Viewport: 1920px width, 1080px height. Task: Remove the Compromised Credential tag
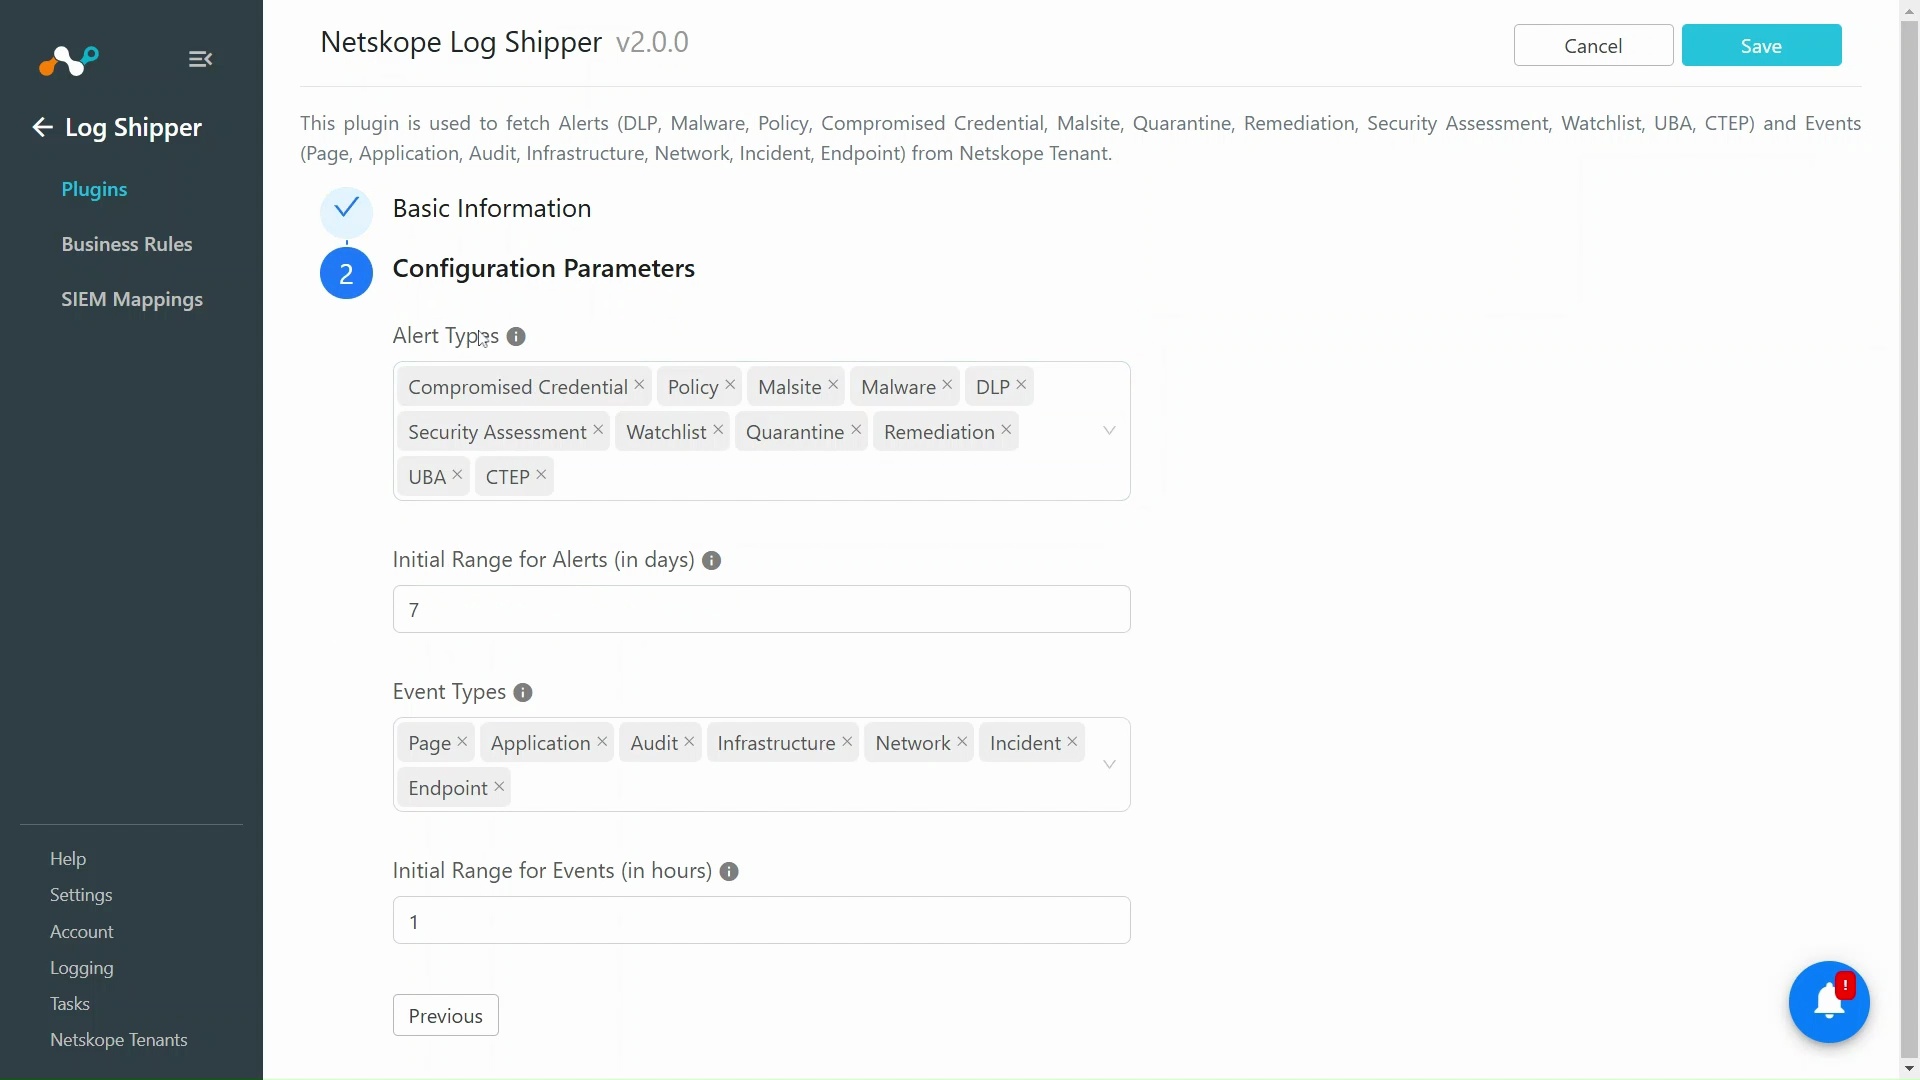(640, 385)
